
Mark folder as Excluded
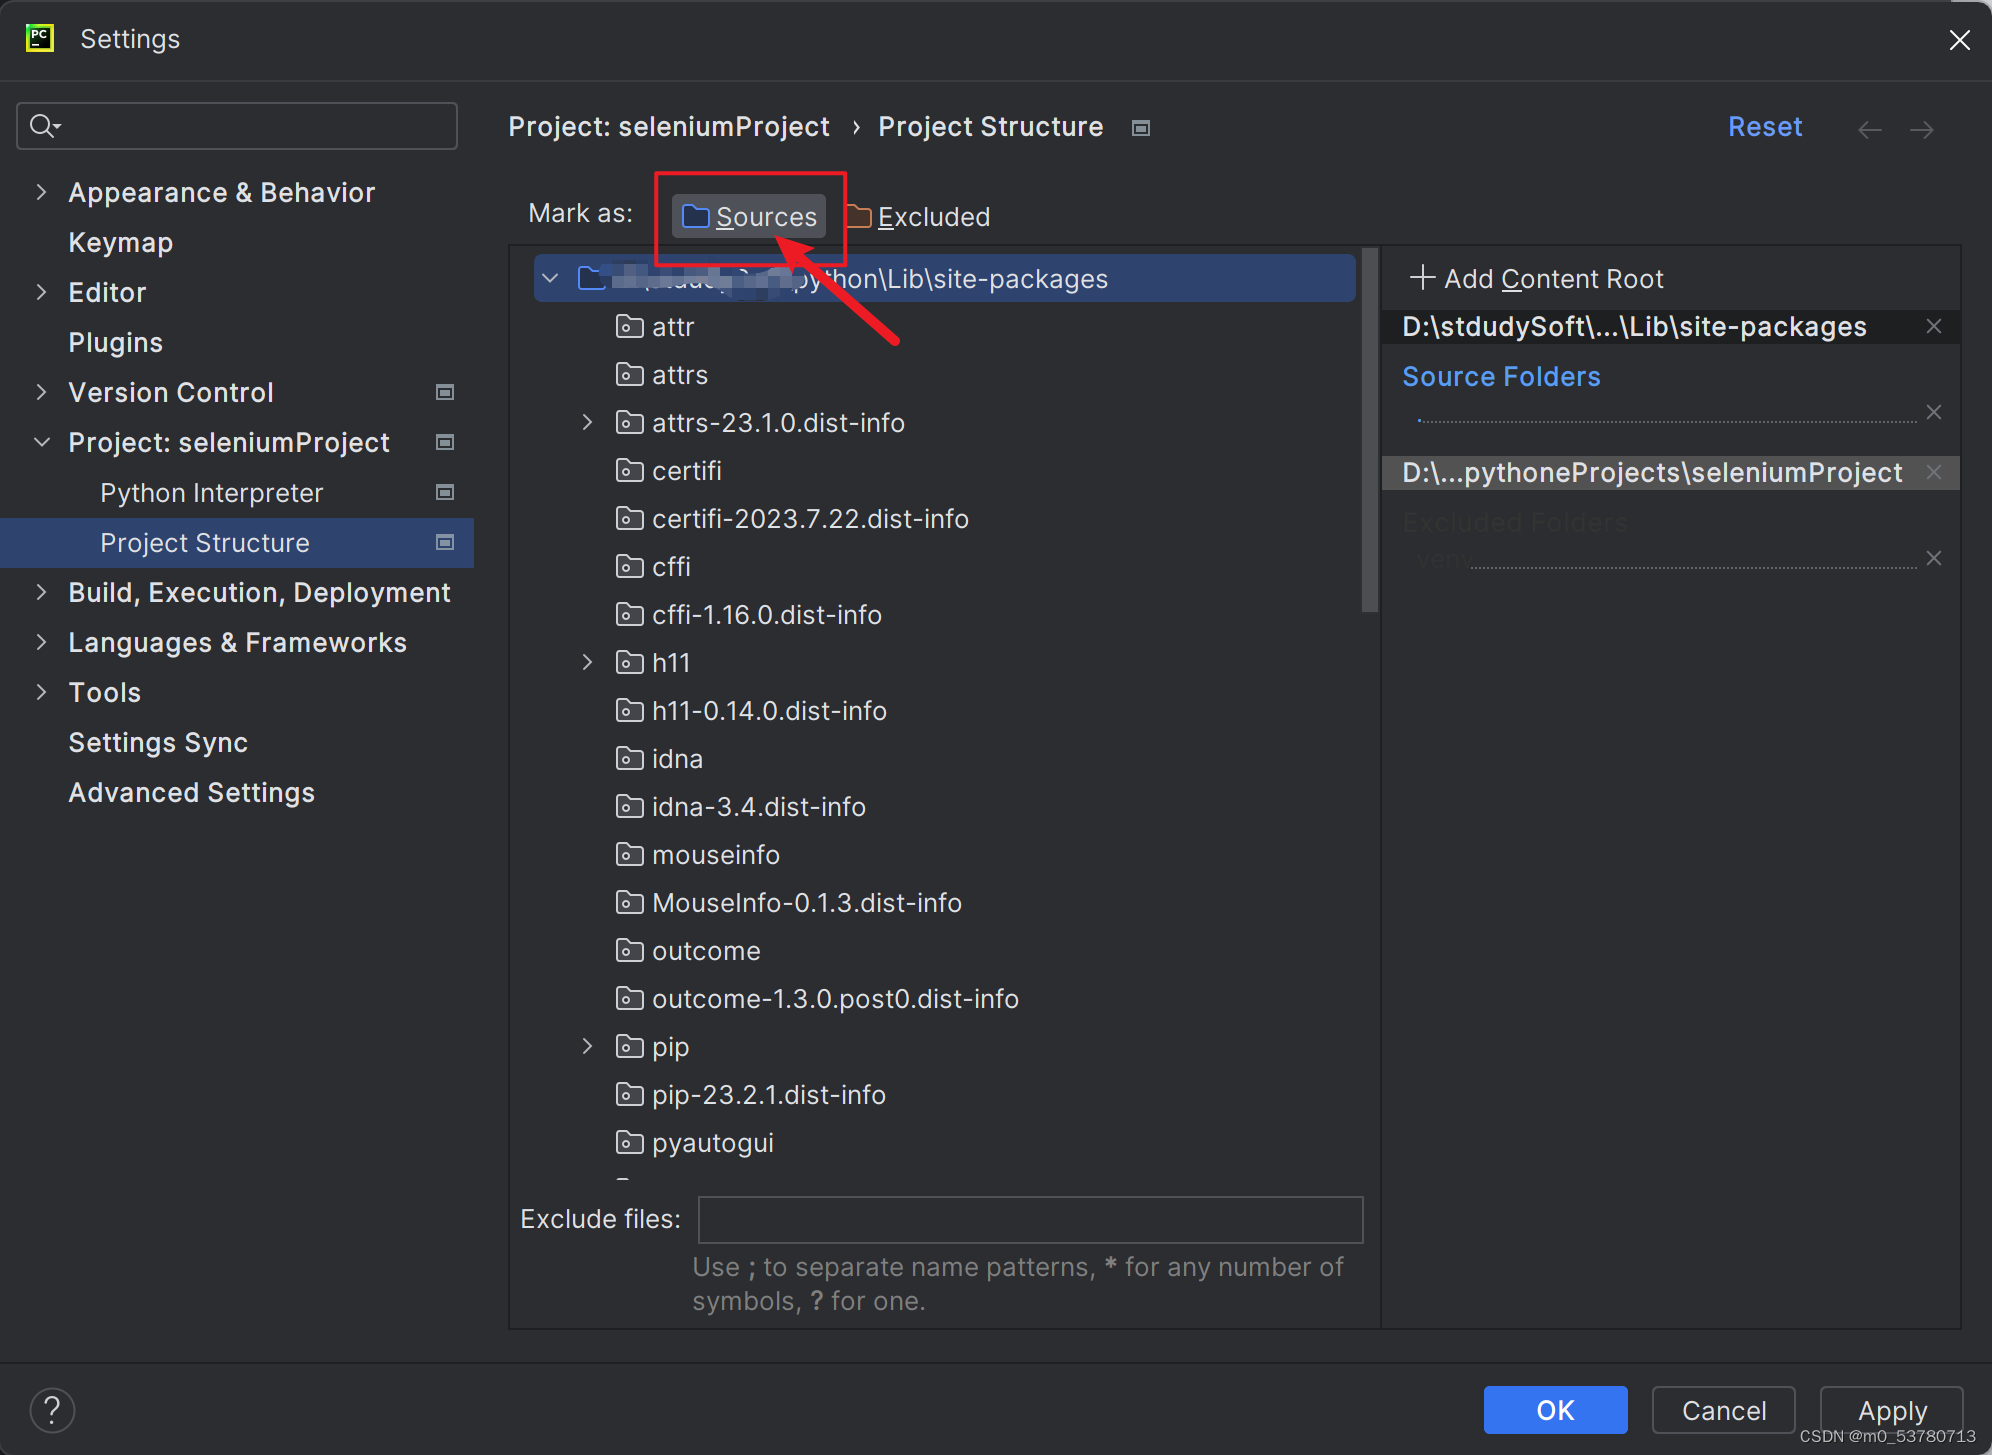(919, 216)
